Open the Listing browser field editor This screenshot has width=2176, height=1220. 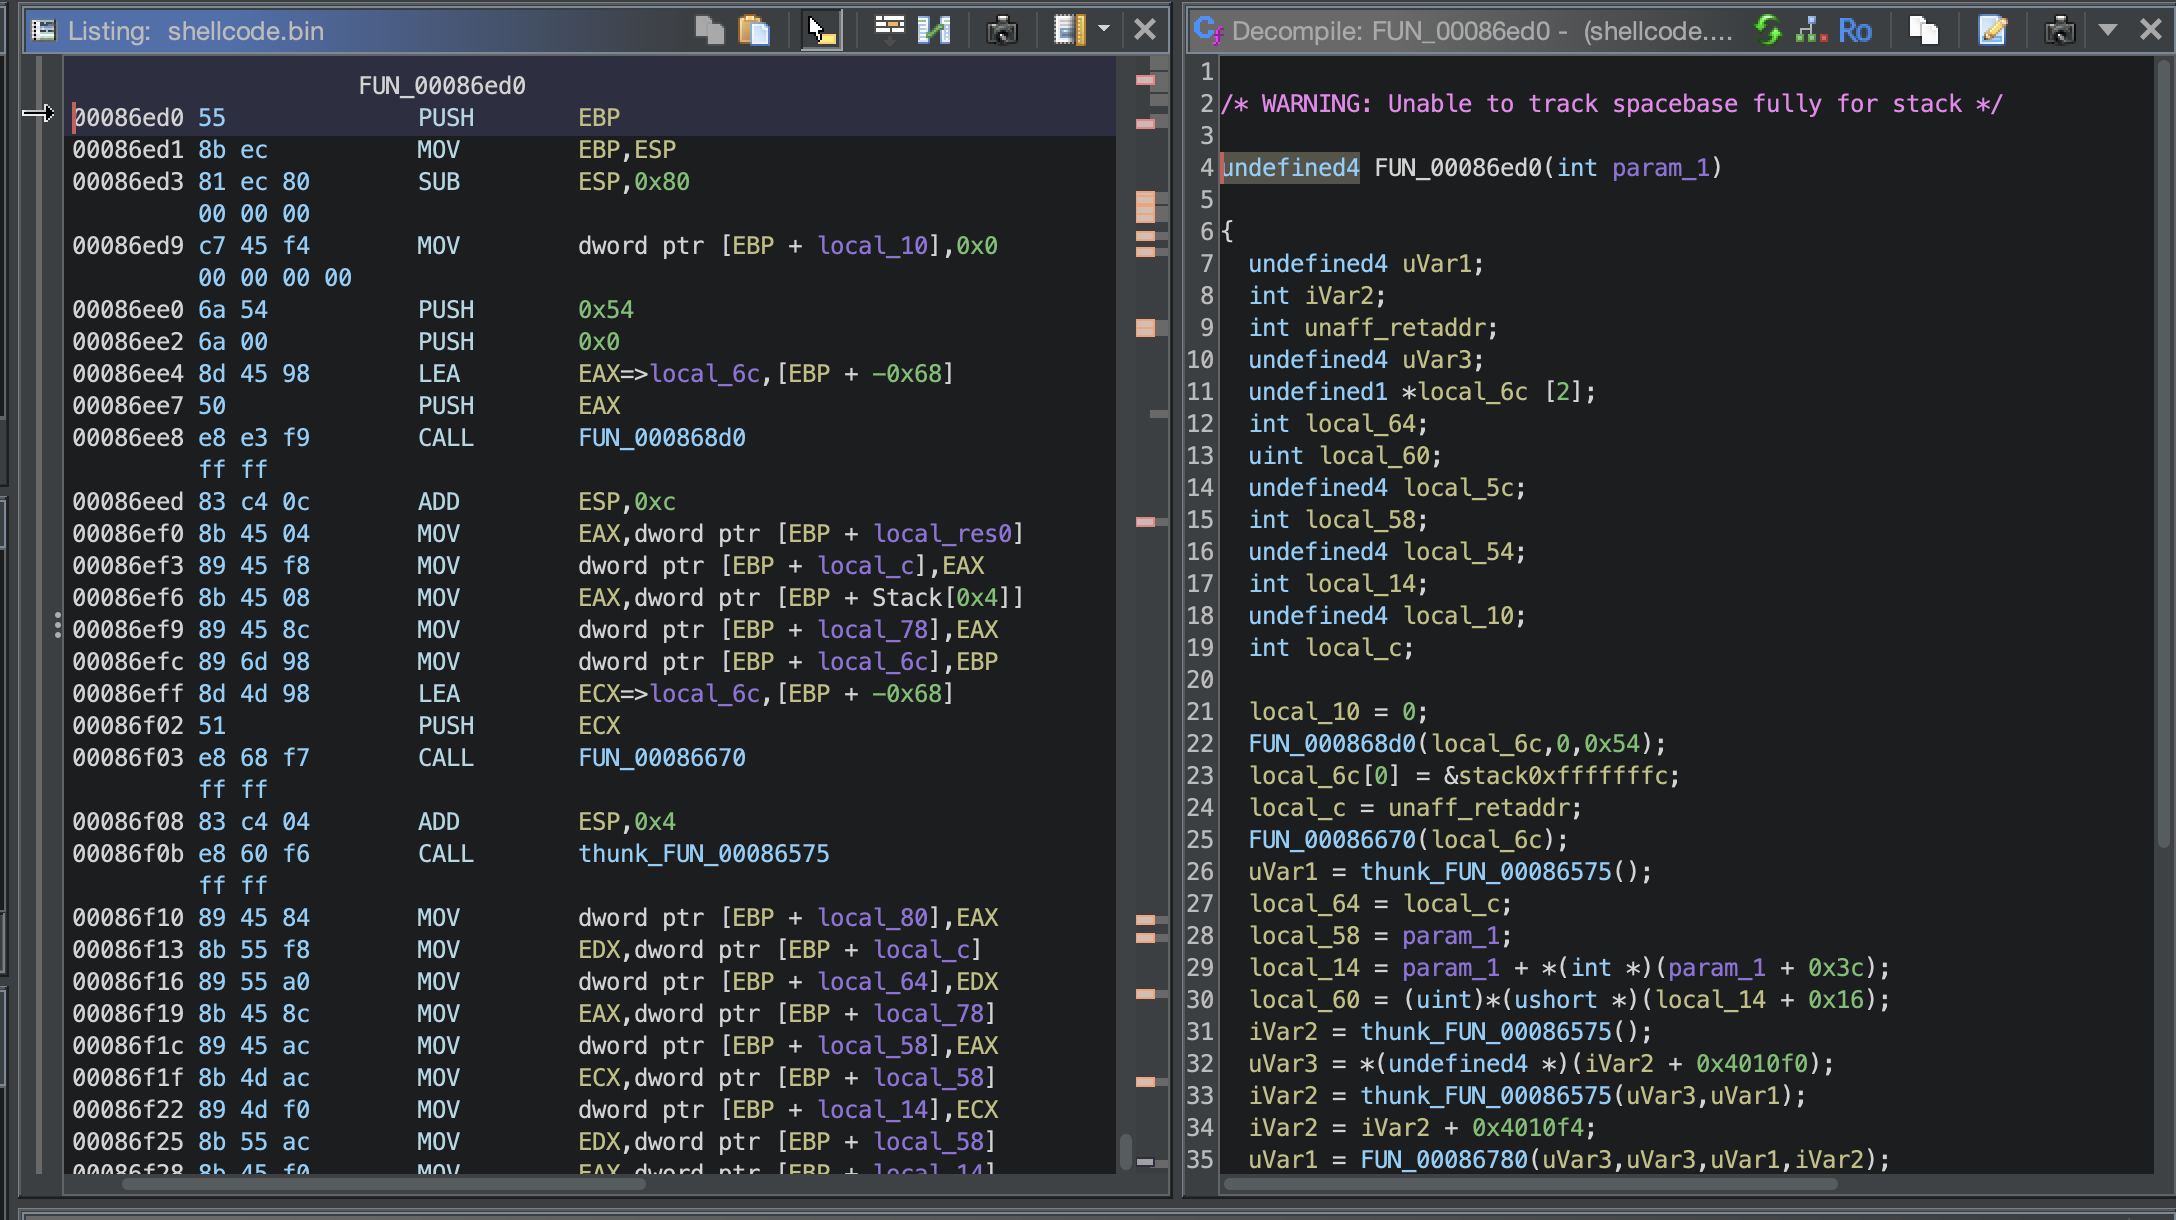(x=888, y=30)
